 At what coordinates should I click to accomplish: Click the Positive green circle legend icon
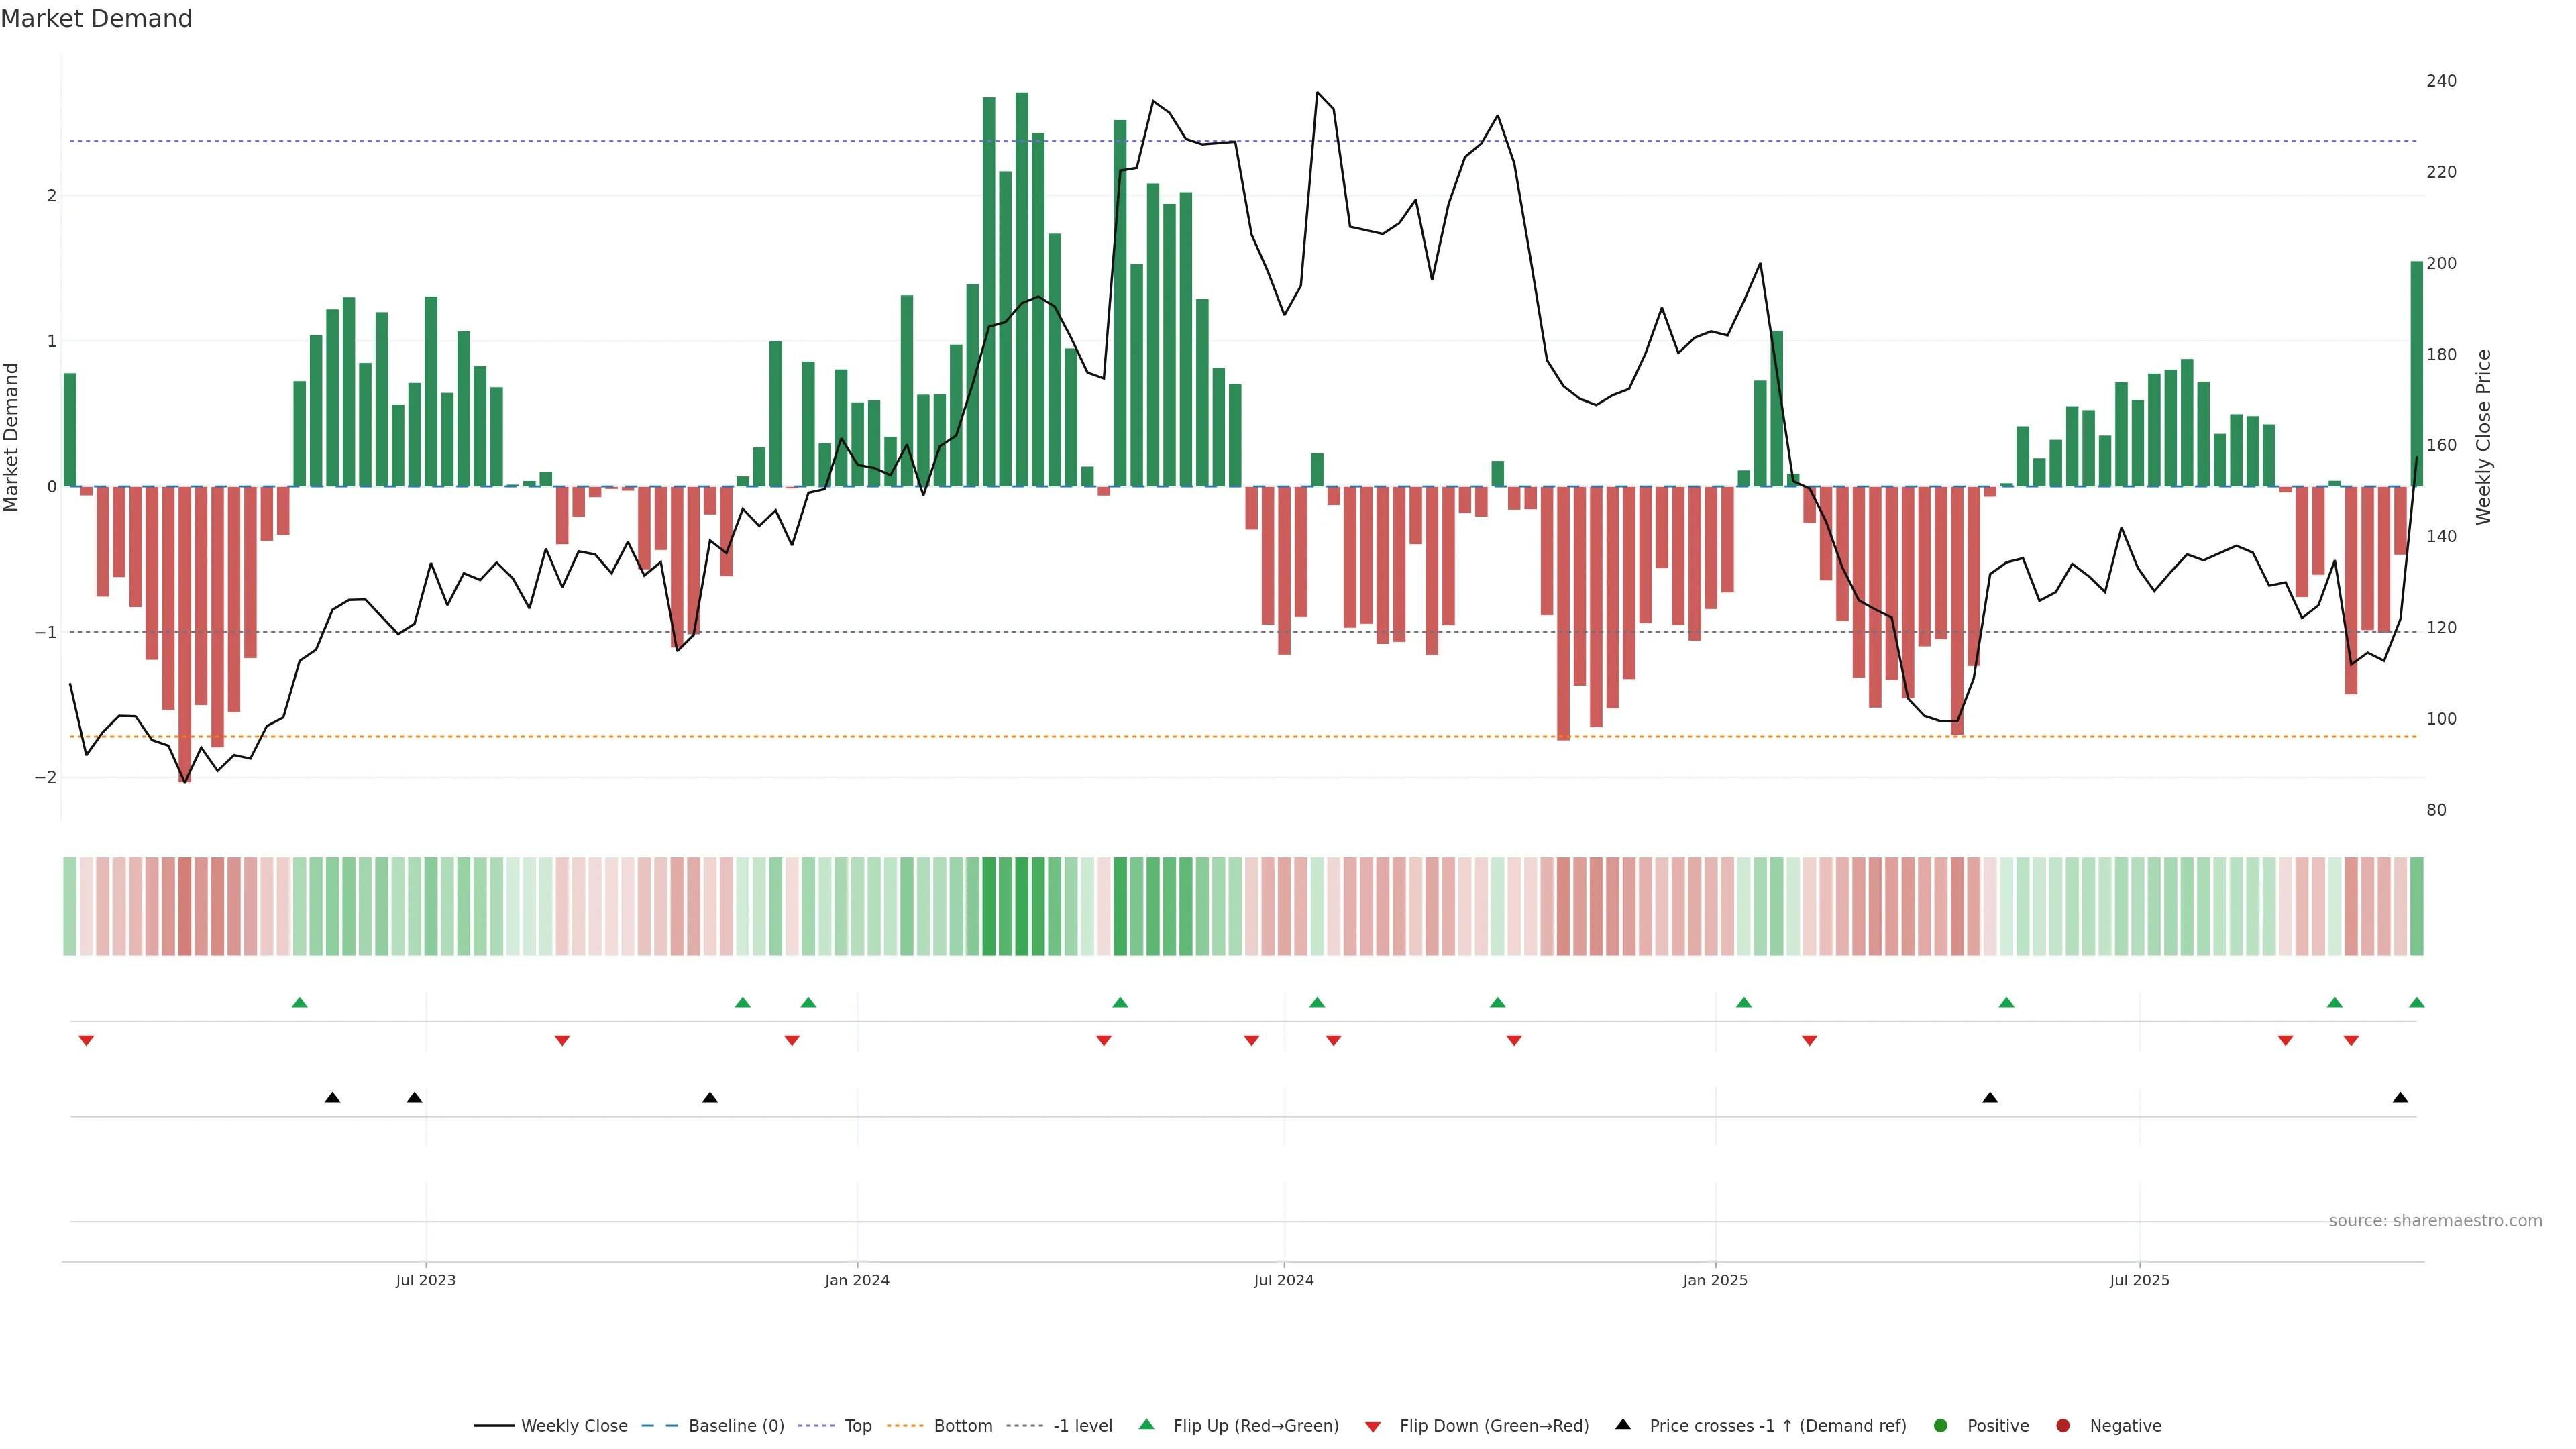tap(1941, 1426)
